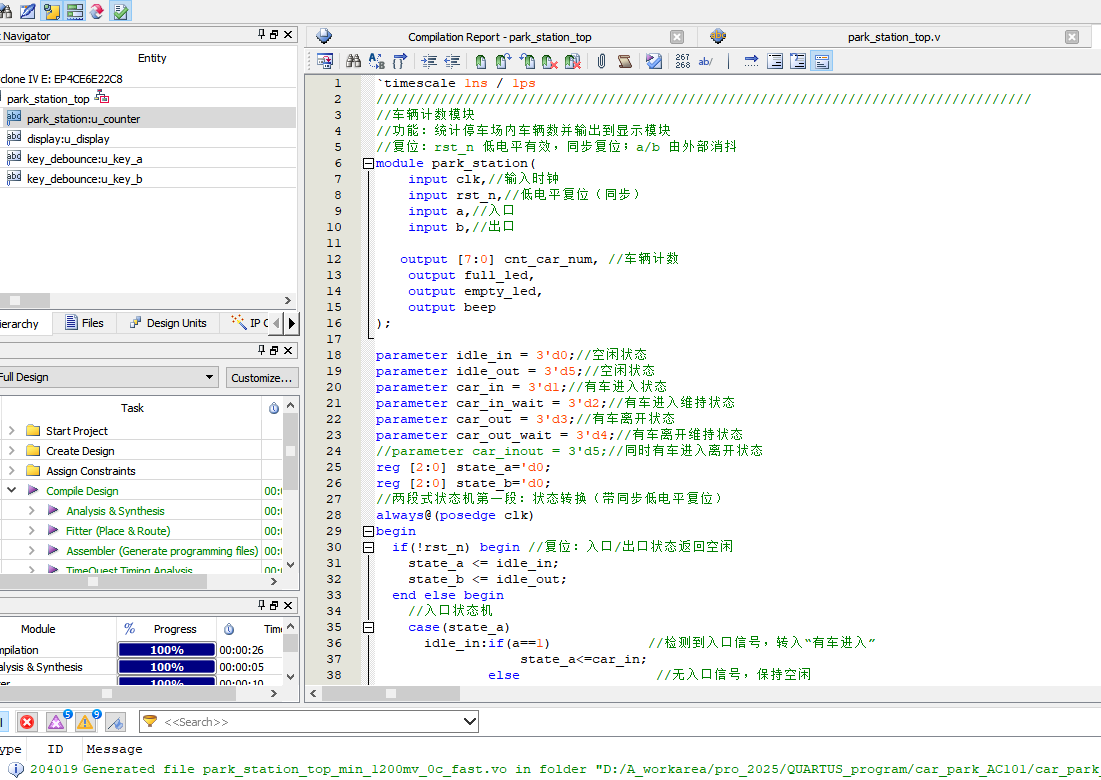Clear all bookmarks icon
The width and height of the screenshot is (1101, 780).
pyautogui.click(x=573, y=61)
